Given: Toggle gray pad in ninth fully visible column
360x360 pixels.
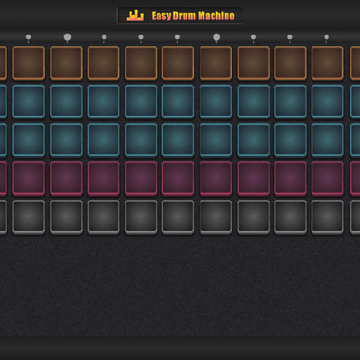Looking at the screenshot, I should tap(327, 217).
